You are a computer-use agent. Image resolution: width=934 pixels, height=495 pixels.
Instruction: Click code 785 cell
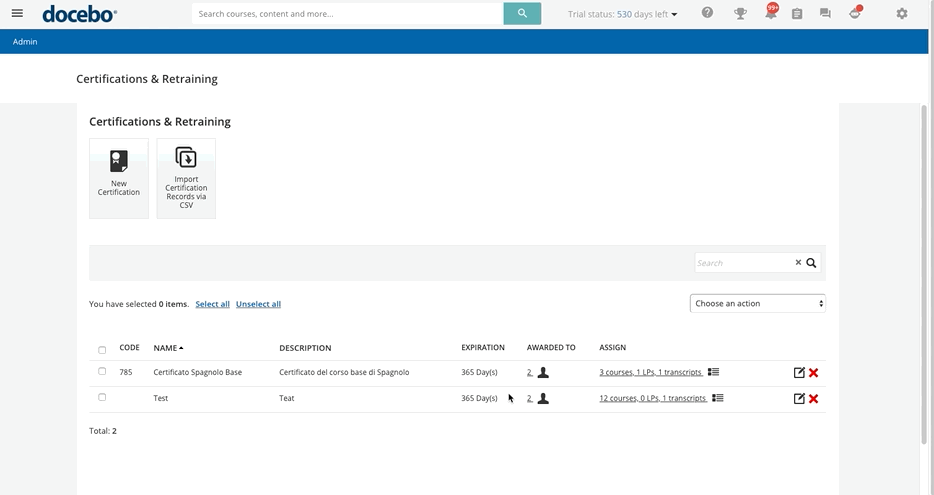(126, 372)
